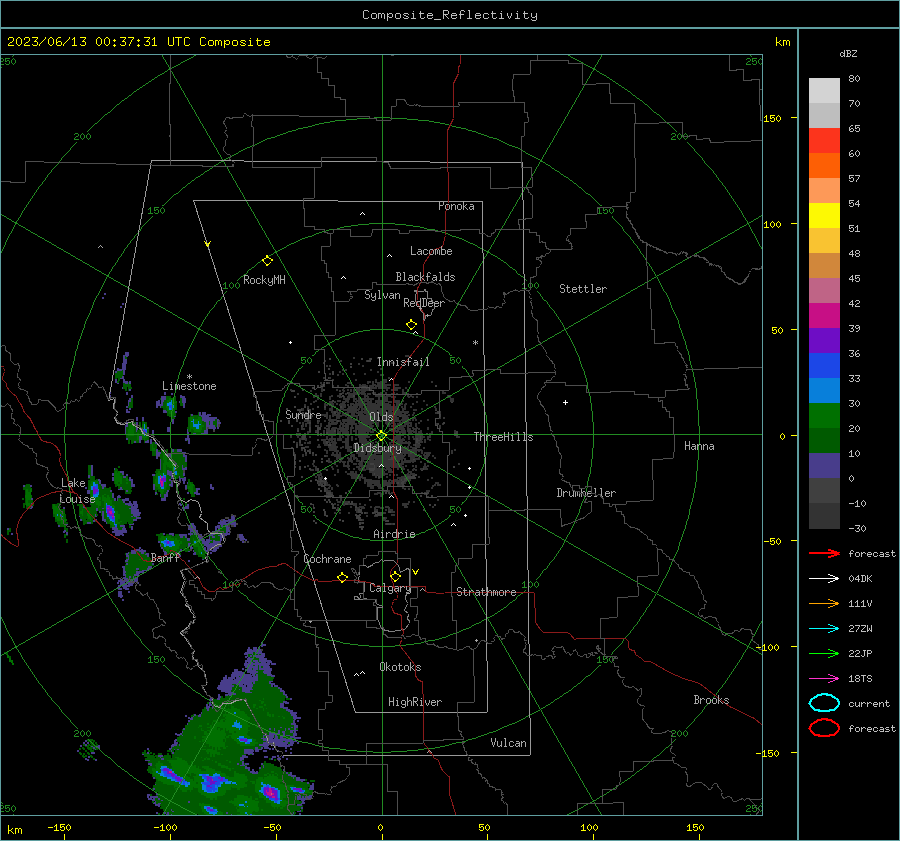Select the bright red swatch below 65
Image resolution: width=900 pixels, height=841 pixels.
pos(824,141)
